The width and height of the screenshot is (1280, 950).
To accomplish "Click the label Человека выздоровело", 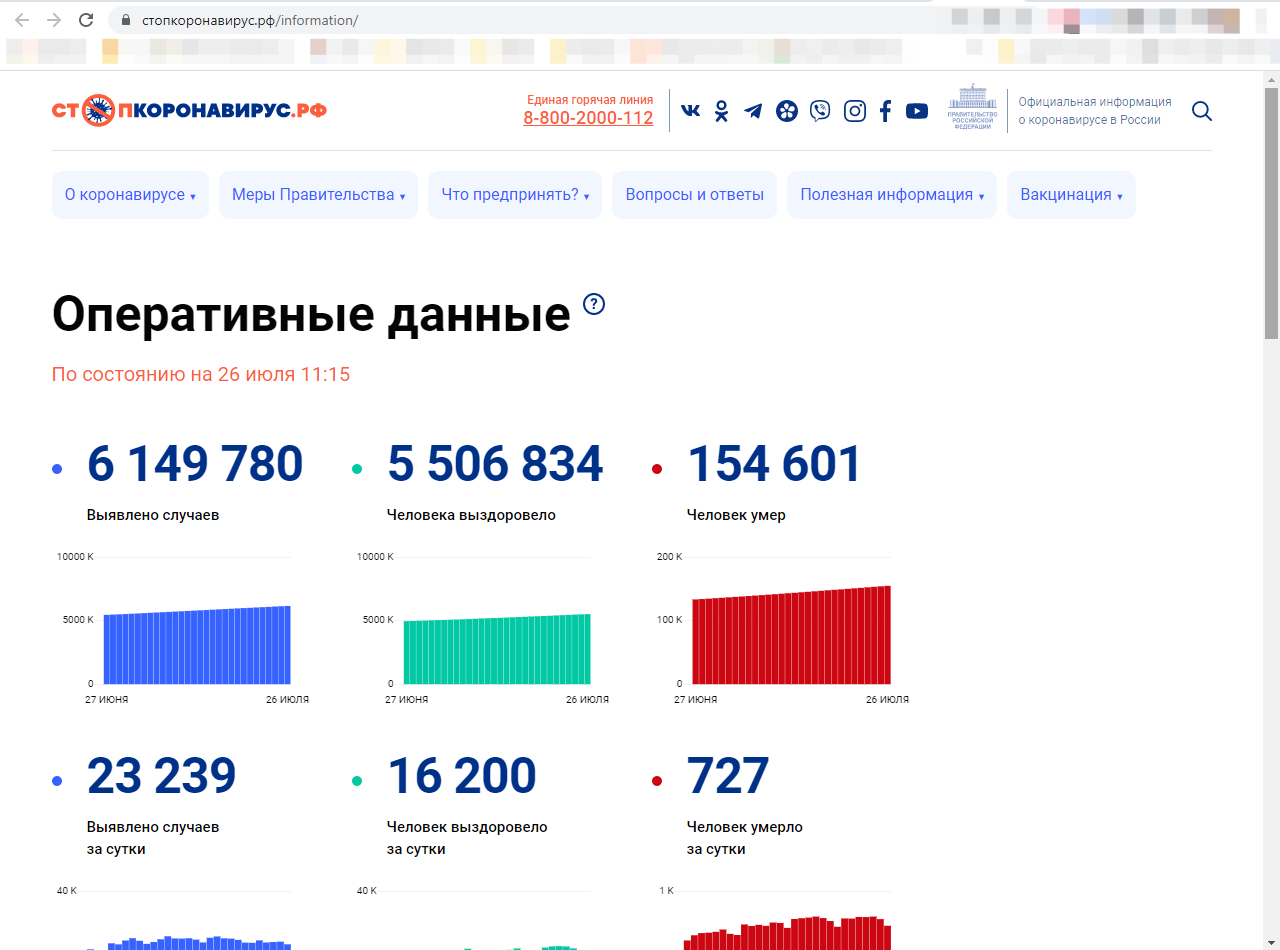I will click(471, 515).
